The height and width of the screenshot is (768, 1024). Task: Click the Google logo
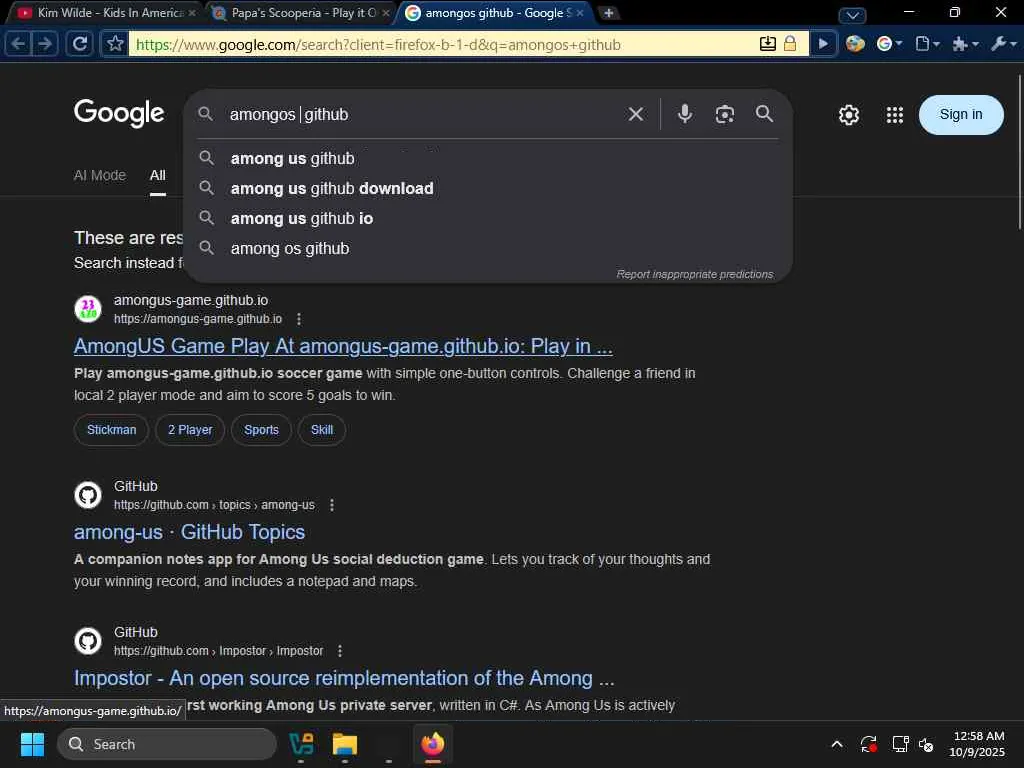(119, 113)
